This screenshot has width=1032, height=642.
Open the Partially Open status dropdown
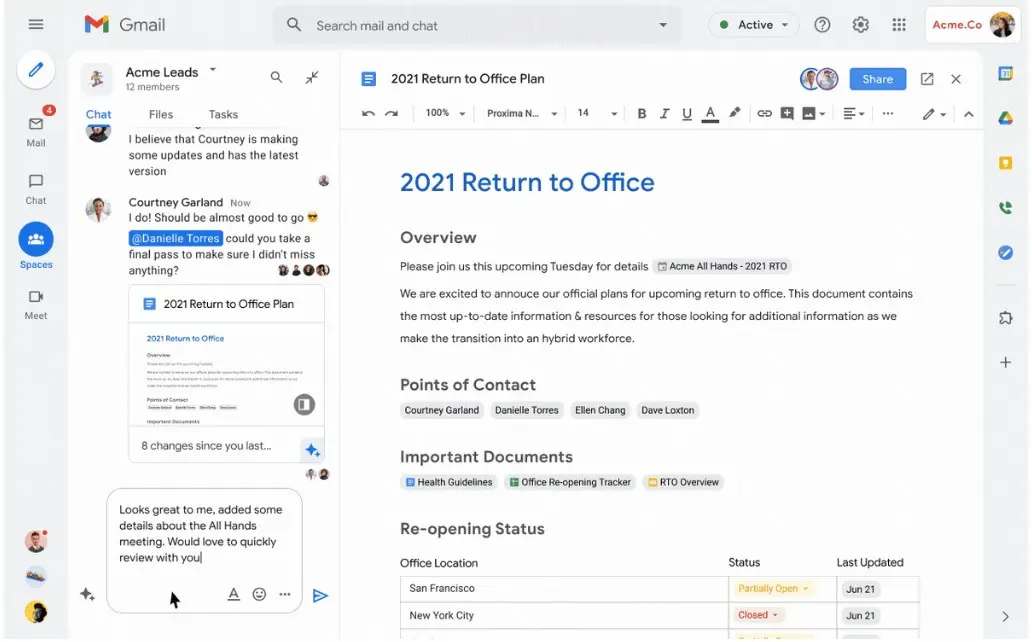click(773, 588)
